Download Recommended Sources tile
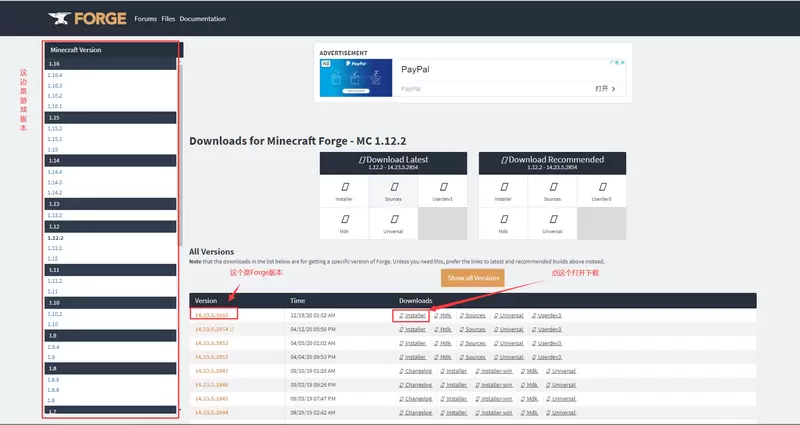 click(x=553, y=191)
